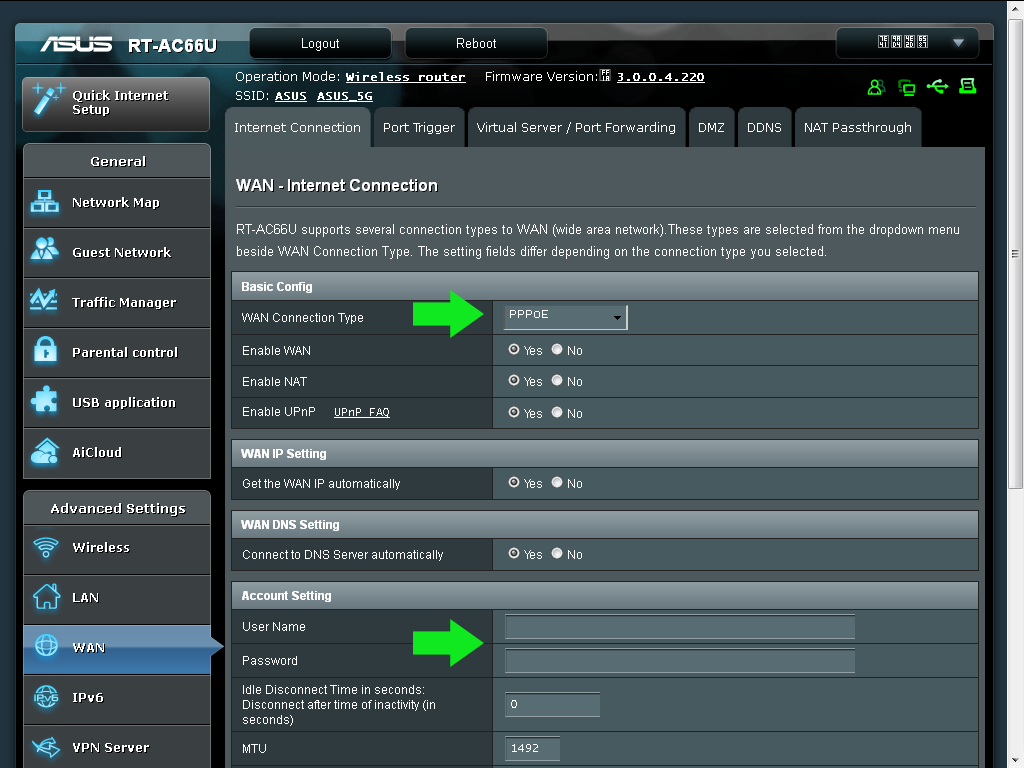
Task: Open the UPnP FAQ link
Action: (362, 412)
